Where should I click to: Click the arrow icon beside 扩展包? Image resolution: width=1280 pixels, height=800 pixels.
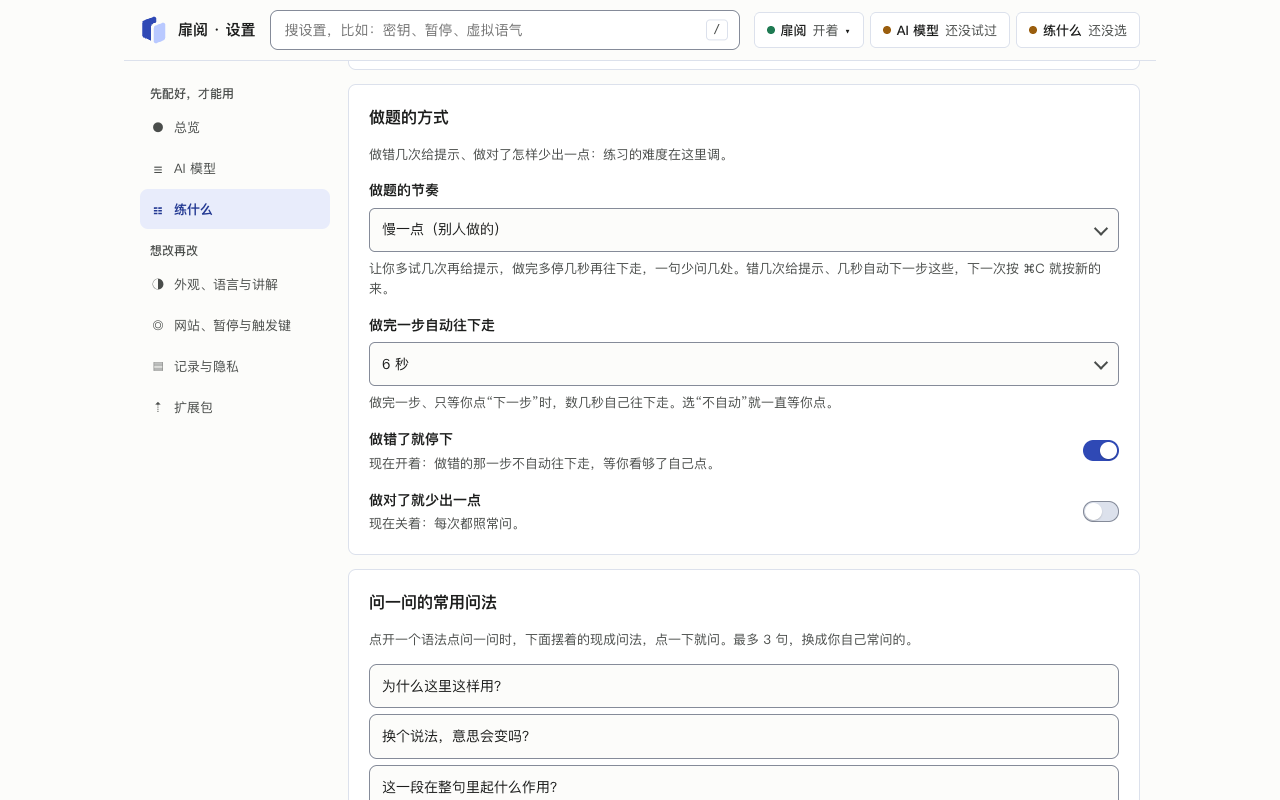click(x=158, y=407)
